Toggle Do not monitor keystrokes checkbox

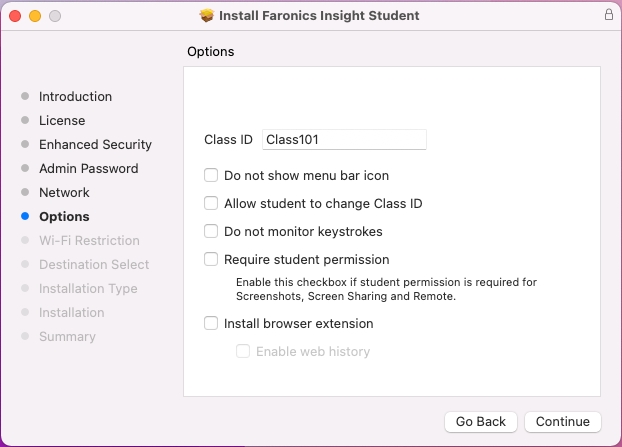[211, 231]
